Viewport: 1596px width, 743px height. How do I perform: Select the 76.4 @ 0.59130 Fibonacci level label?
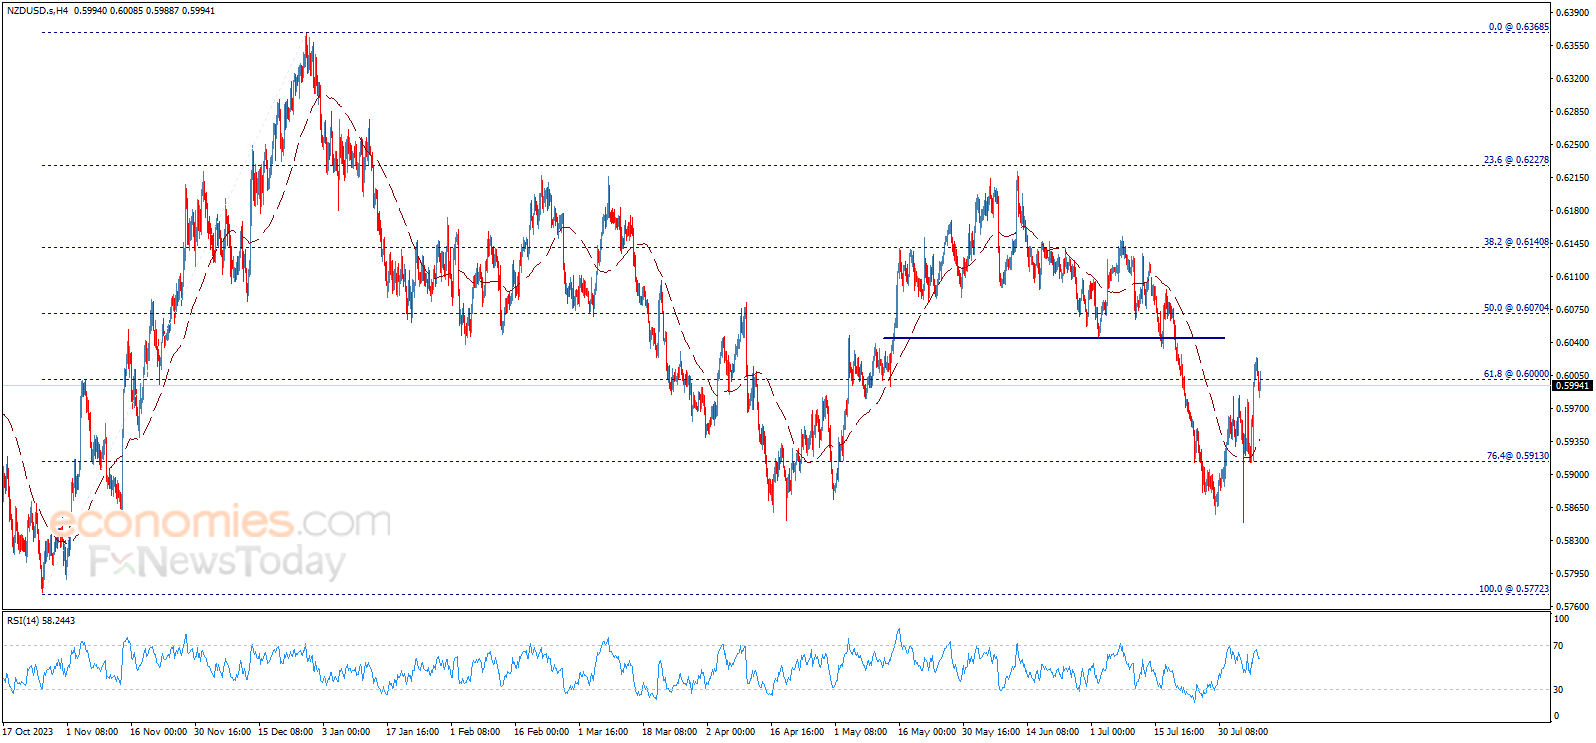point(1517,456)
